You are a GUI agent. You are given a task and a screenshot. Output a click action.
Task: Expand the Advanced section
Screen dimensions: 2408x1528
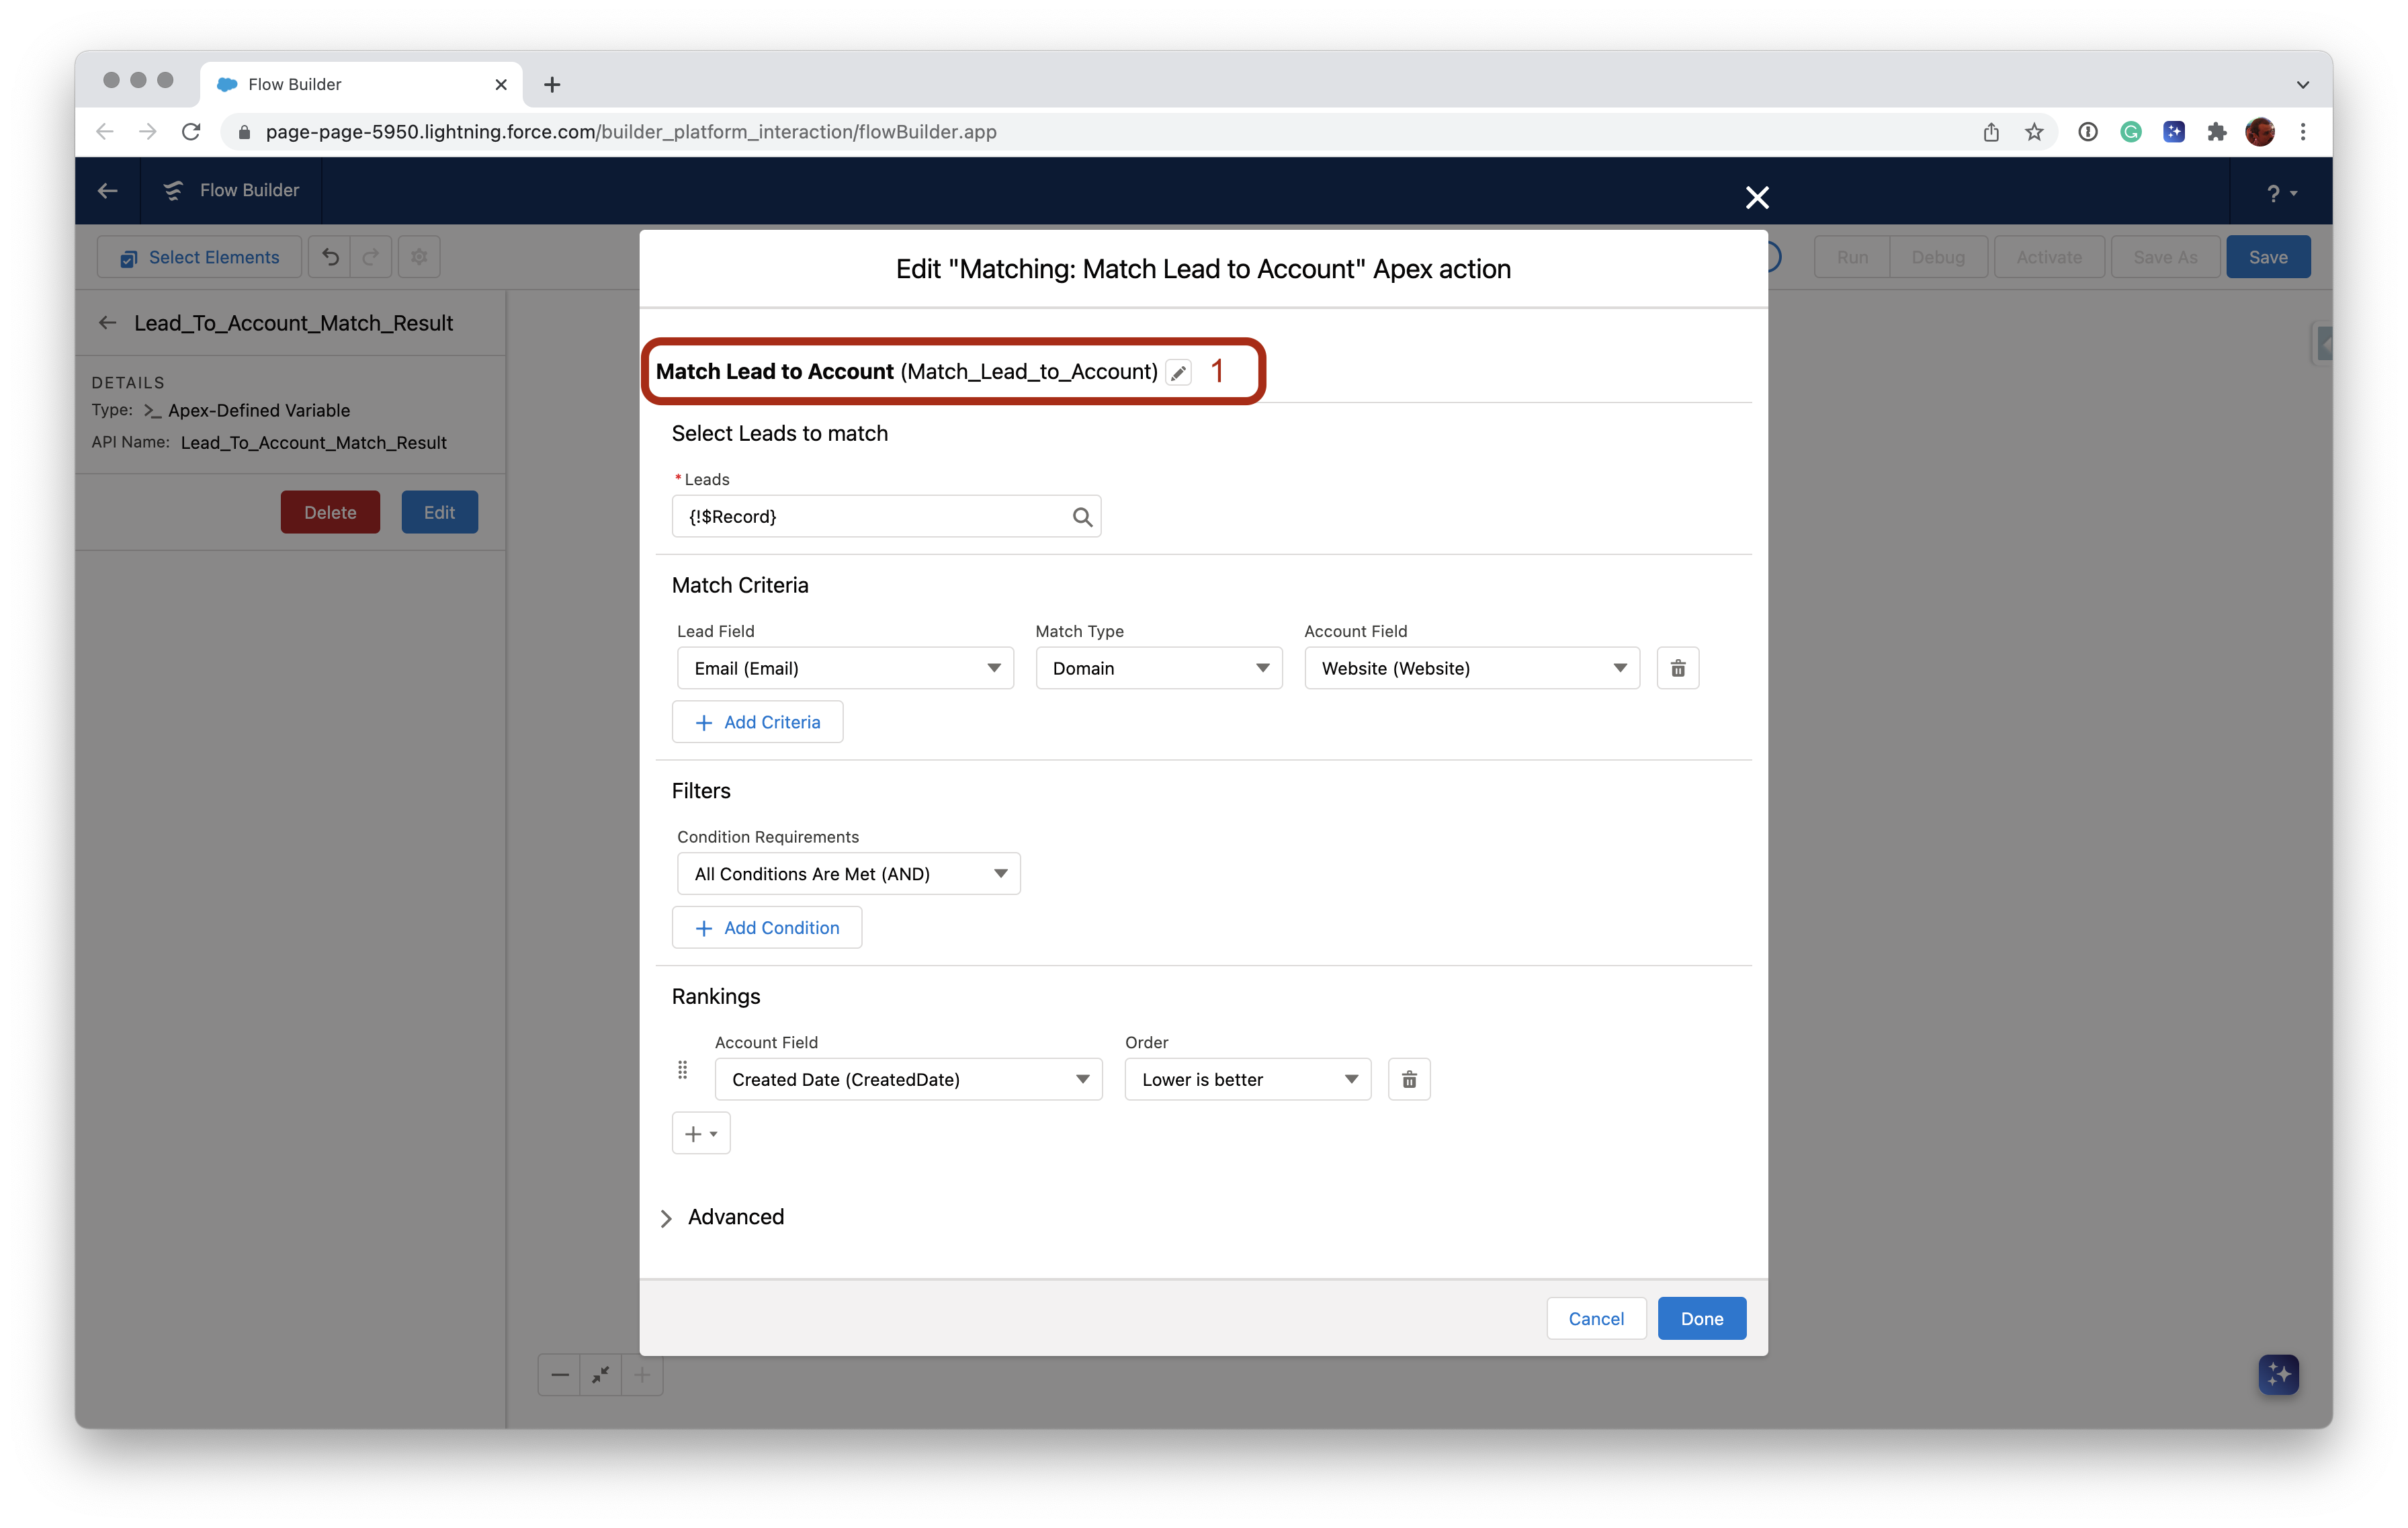722,1217
